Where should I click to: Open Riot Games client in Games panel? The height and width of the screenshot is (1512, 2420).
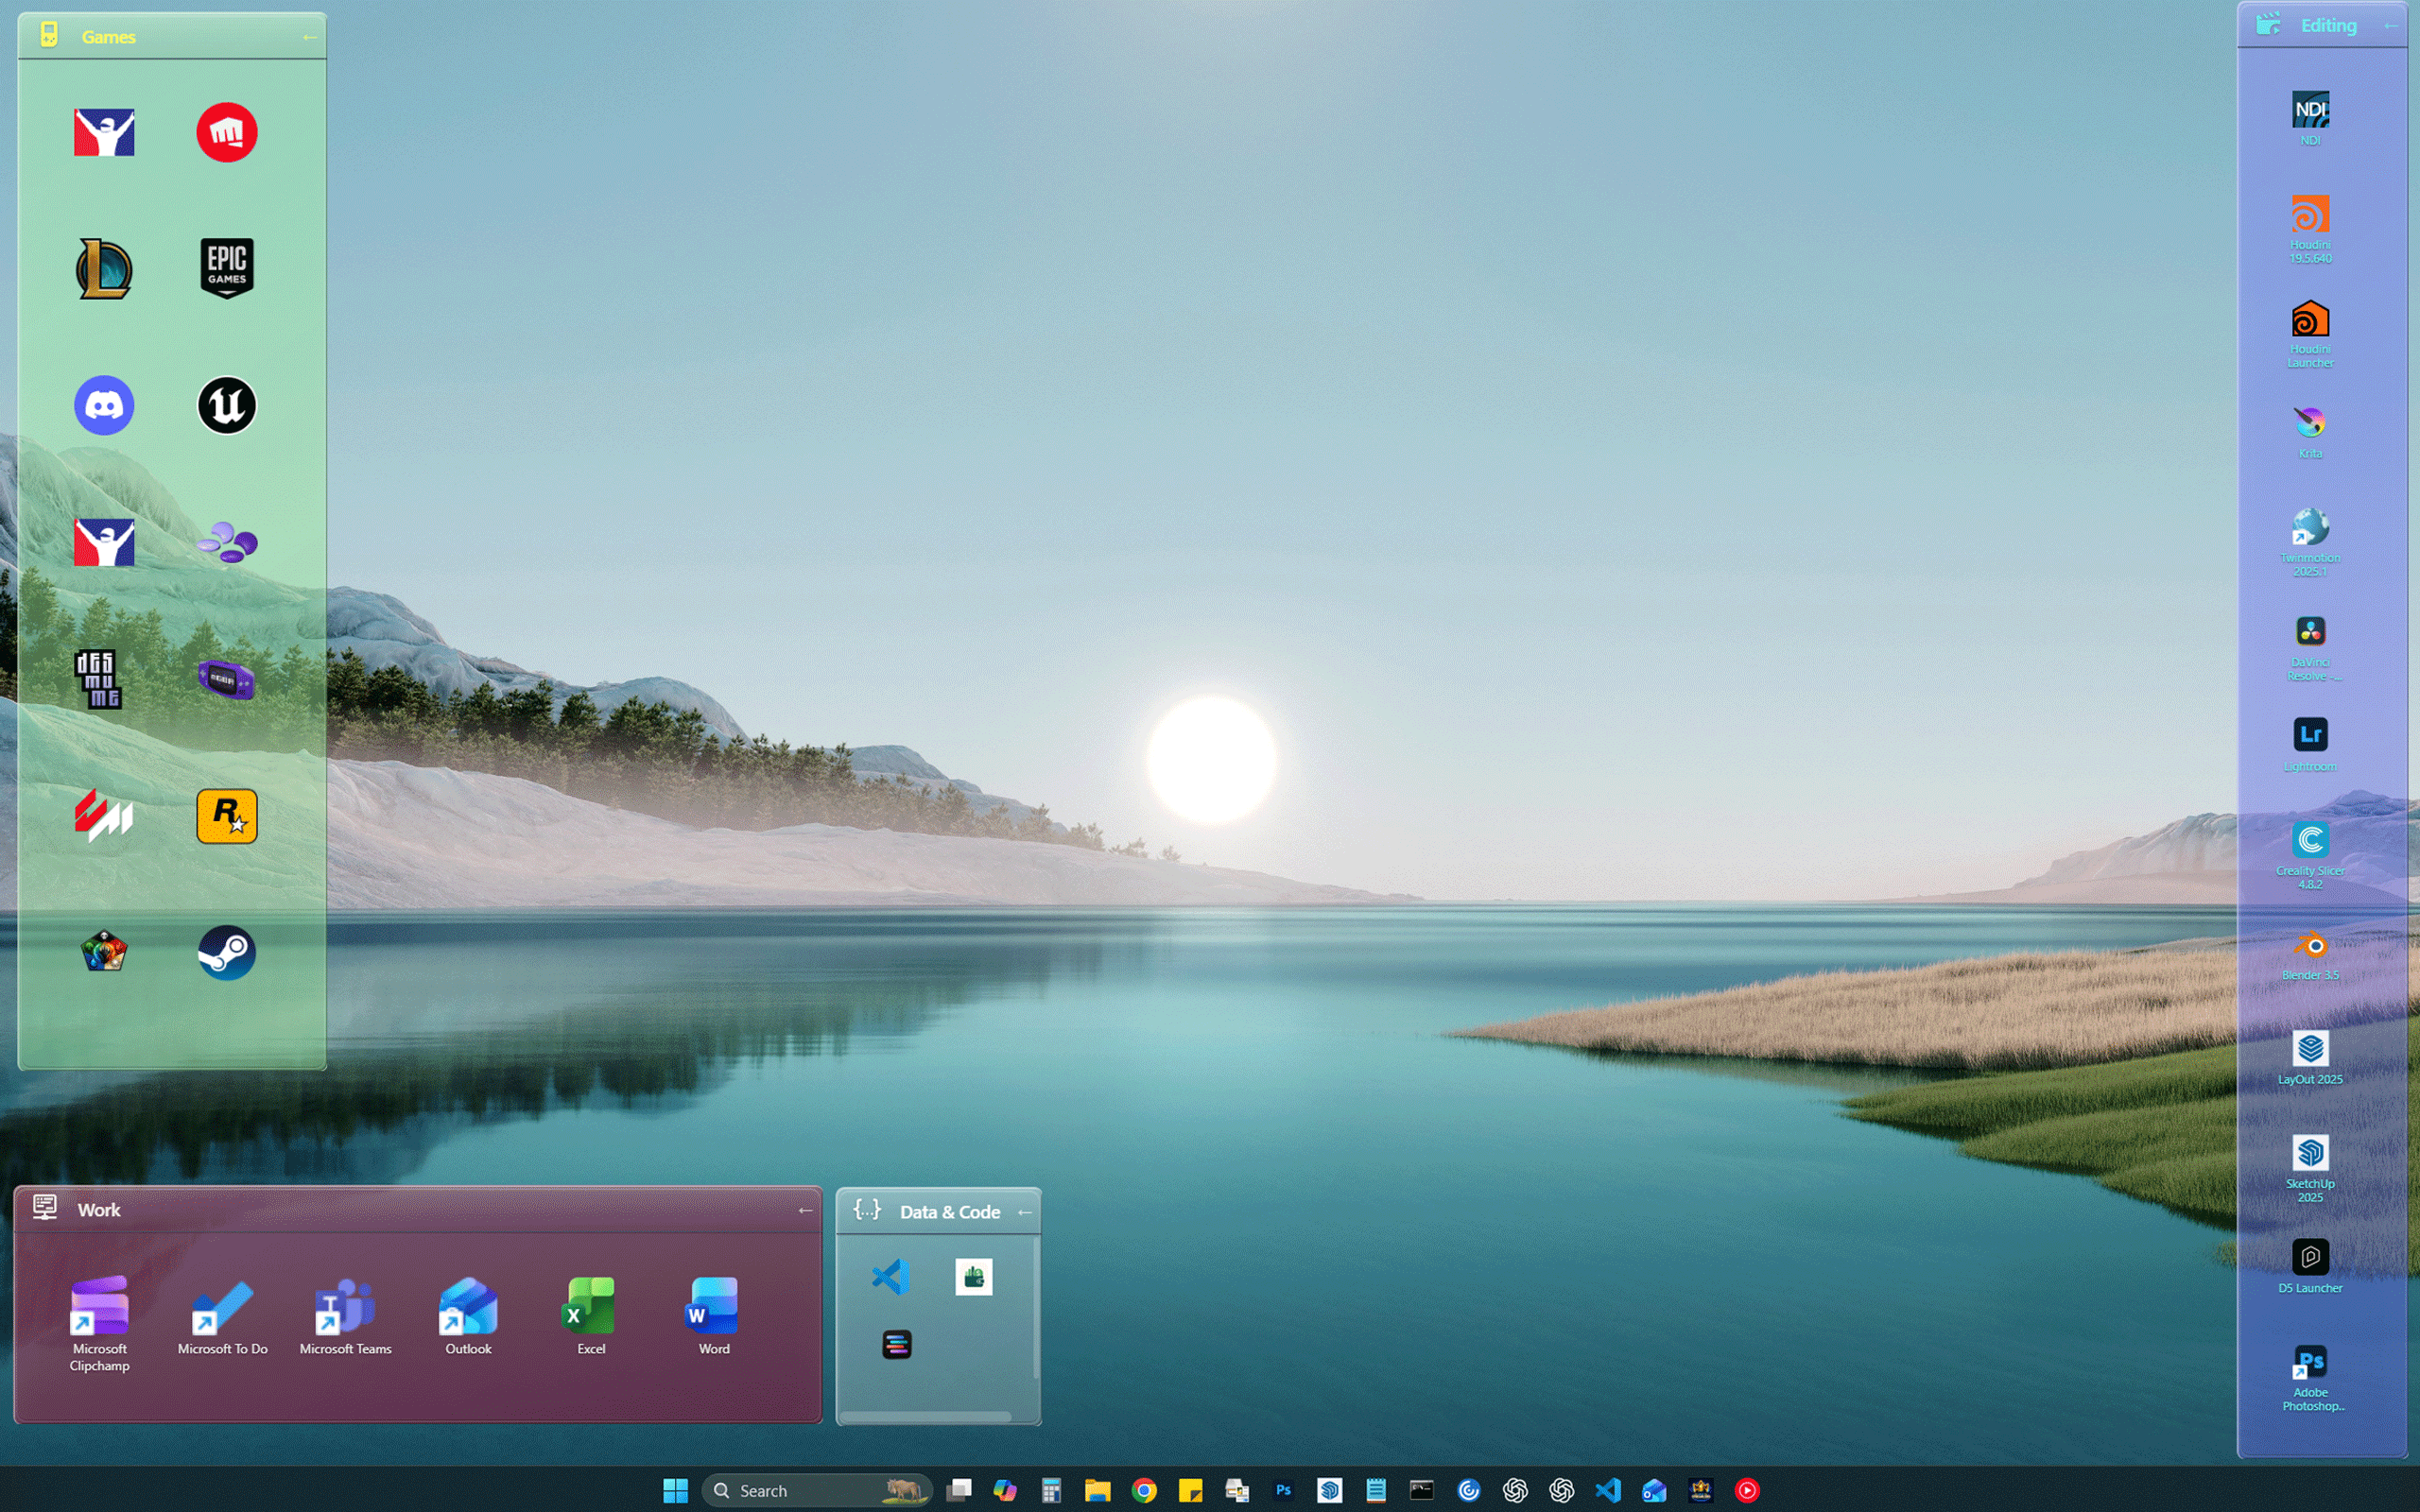pyautogui.click(x=226, y=132)
